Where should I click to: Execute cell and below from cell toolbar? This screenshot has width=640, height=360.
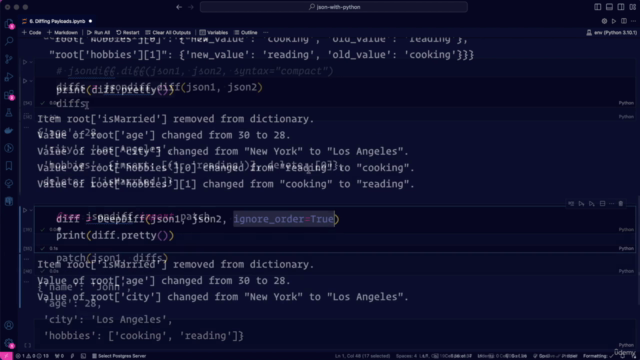[x=591, y=204]
